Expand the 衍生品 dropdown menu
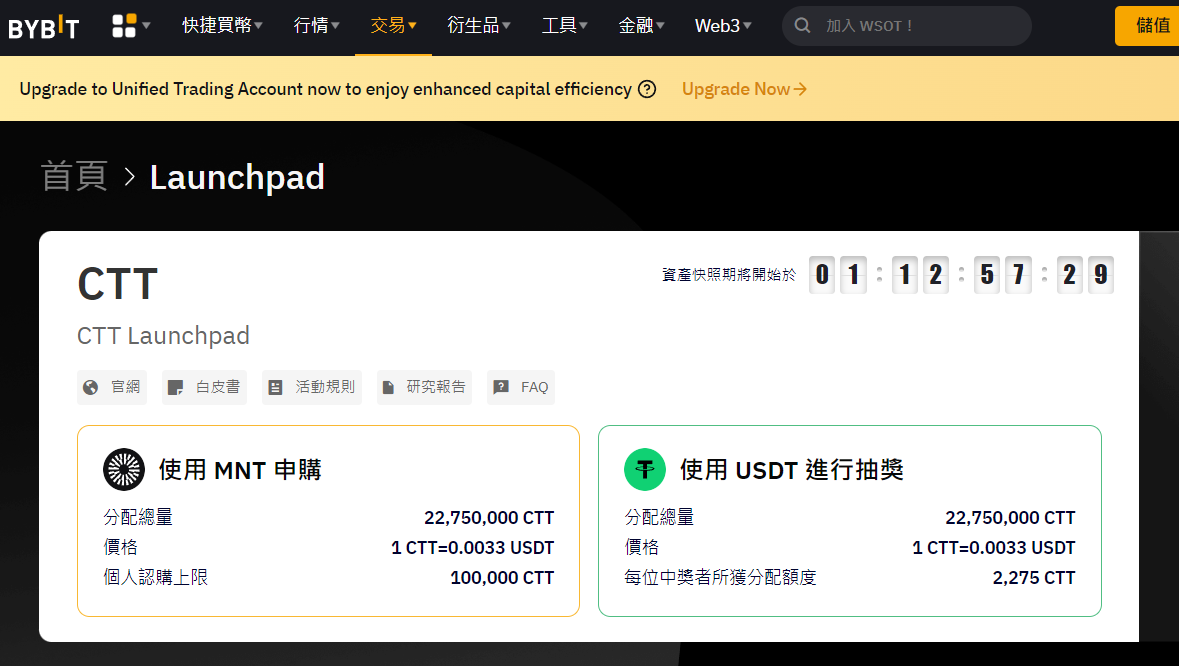The width and height of the screenshot is (1179, 666). tap(479, 26)
